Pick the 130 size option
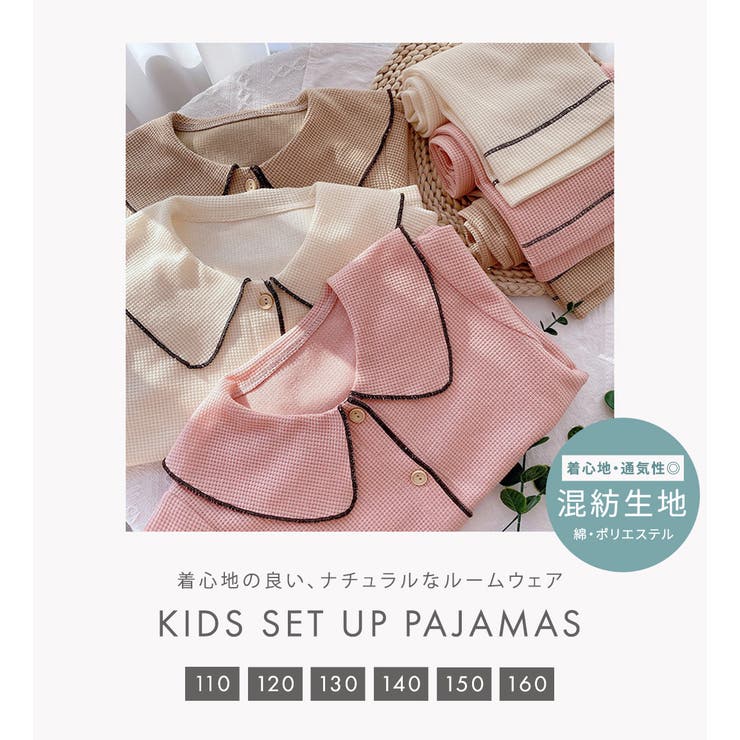 pos(338,683)
